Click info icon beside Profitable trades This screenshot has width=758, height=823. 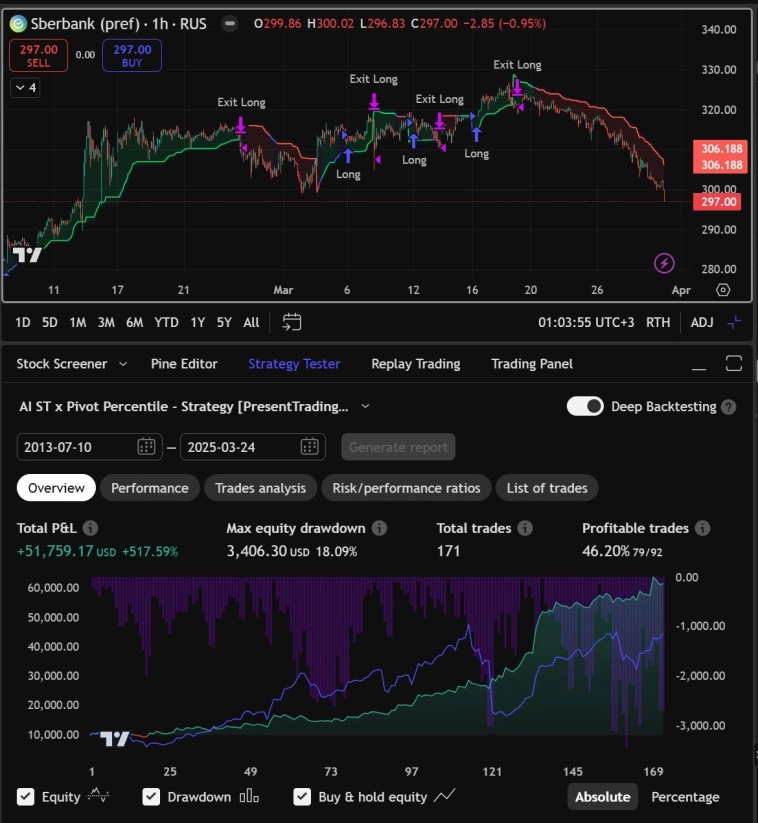point(703,528)
